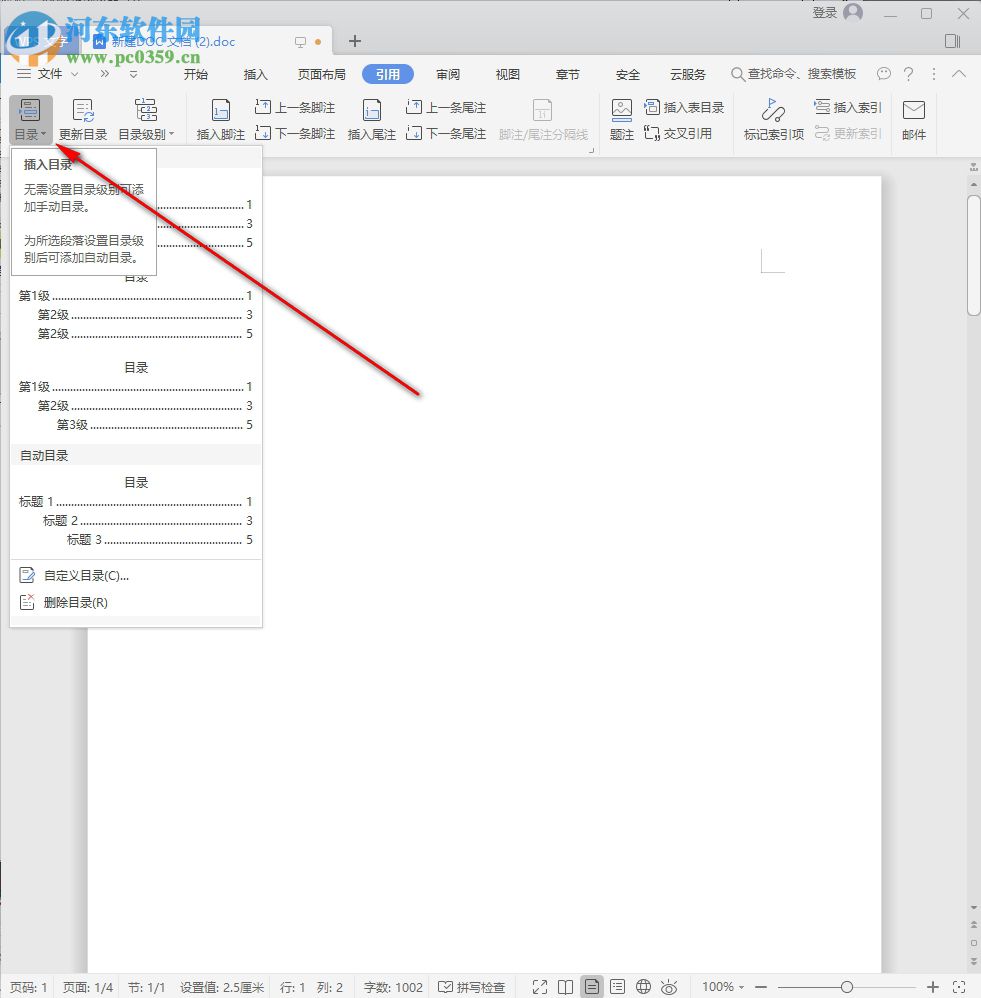Go to 上一条脚注 previous footnote

tap(295, 107)
